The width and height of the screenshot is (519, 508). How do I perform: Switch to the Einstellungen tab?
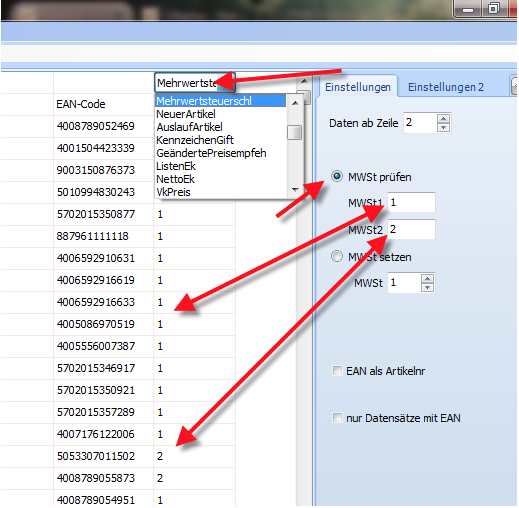point(358,87)
